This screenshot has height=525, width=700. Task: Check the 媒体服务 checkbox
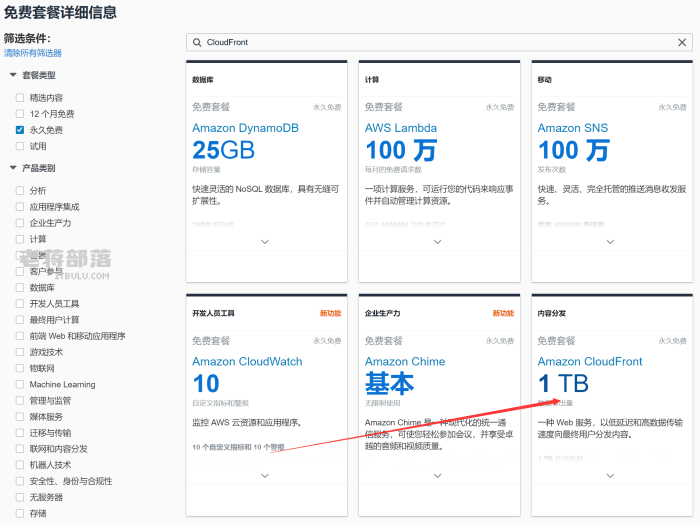(20, 417)
